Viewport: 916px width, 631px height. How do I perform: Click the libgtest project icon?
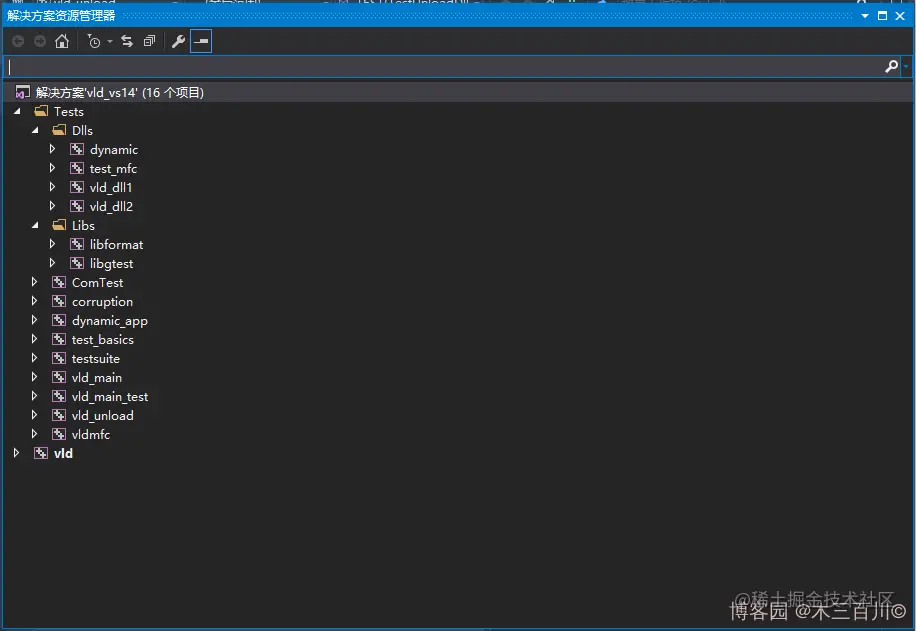[x=77, y=264]
